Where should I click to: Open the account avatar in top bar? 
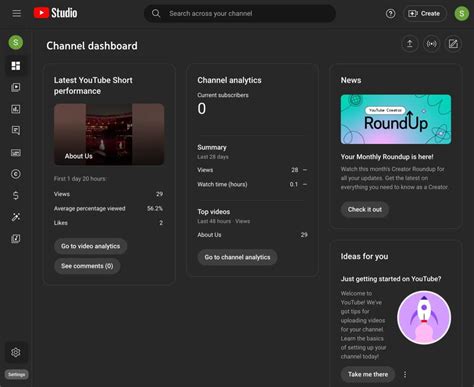pos(462,14)
